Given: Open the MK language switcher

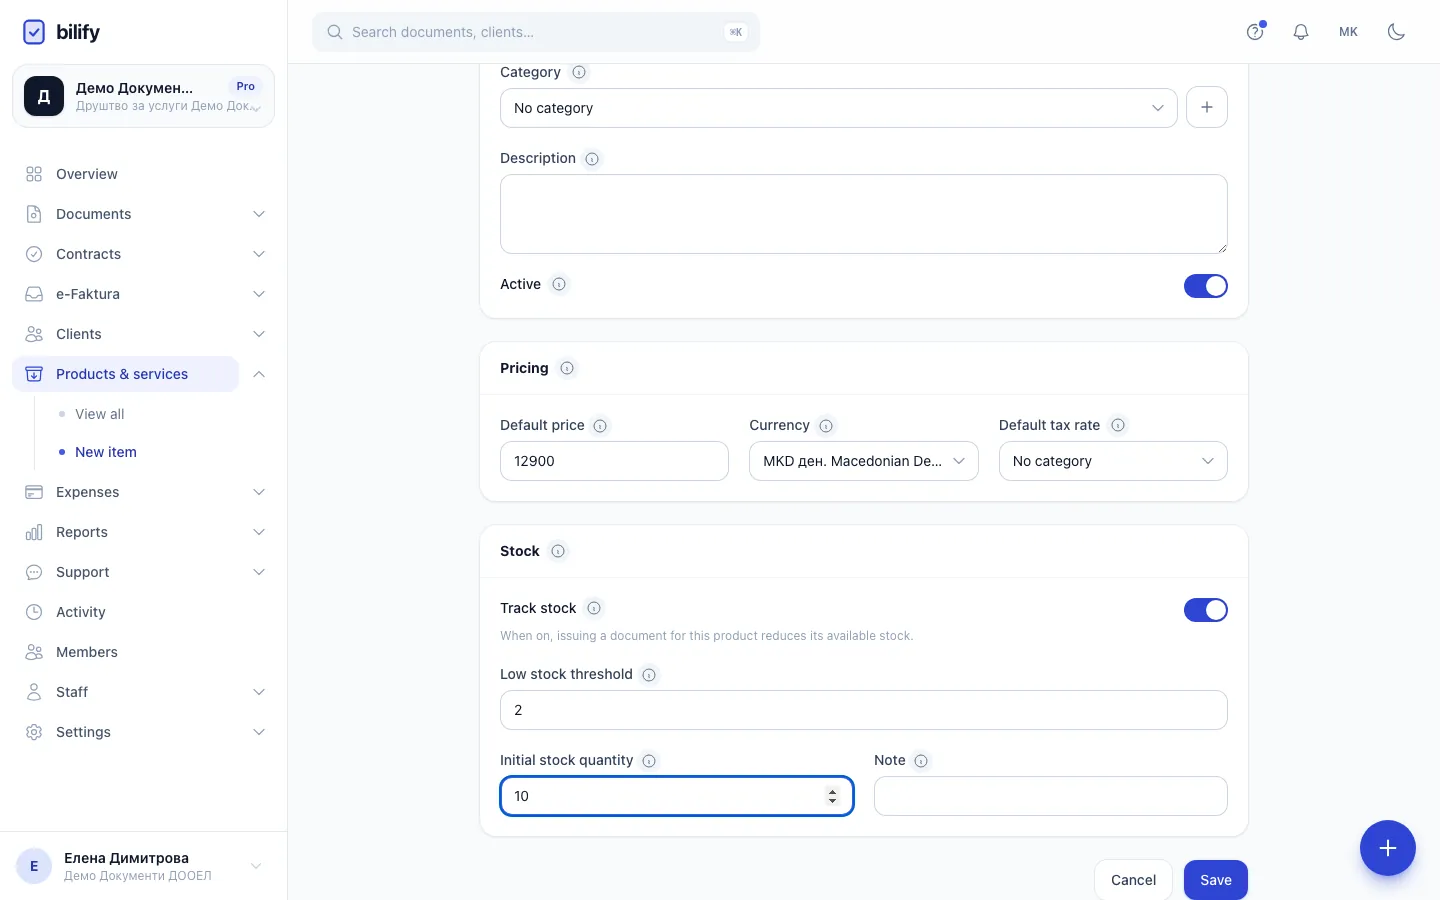Looking at the screenshot, I should coord(1349,32).
